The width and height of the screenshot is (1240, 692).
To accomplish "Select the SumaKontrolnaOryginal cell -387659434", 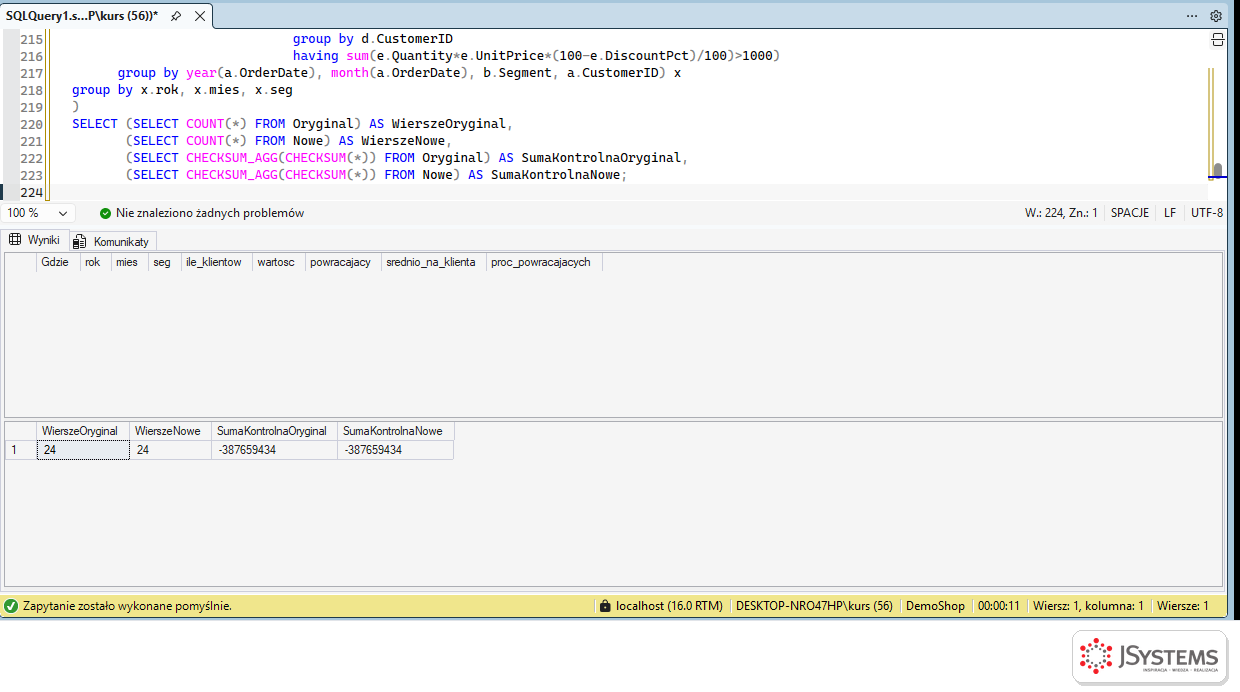I will point(275,450).
